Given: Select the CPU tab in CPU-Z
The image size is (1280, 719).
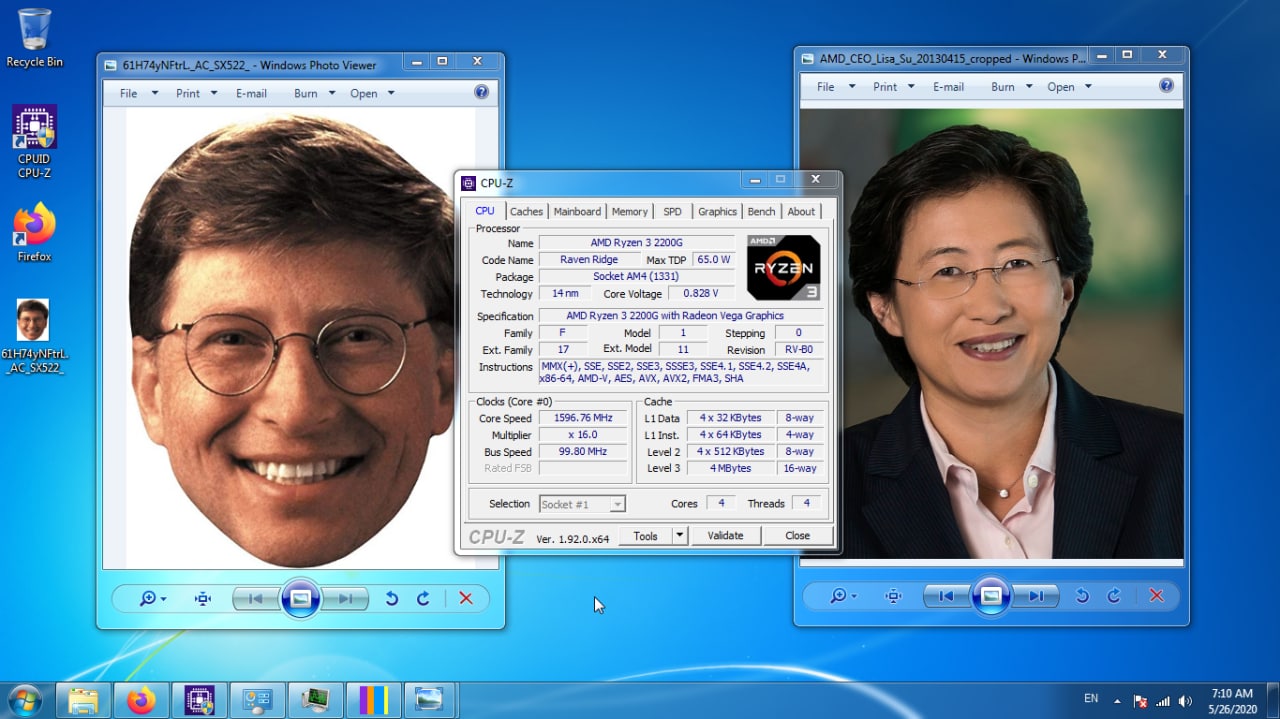Looking at the screenshot, I should [485, 210].
